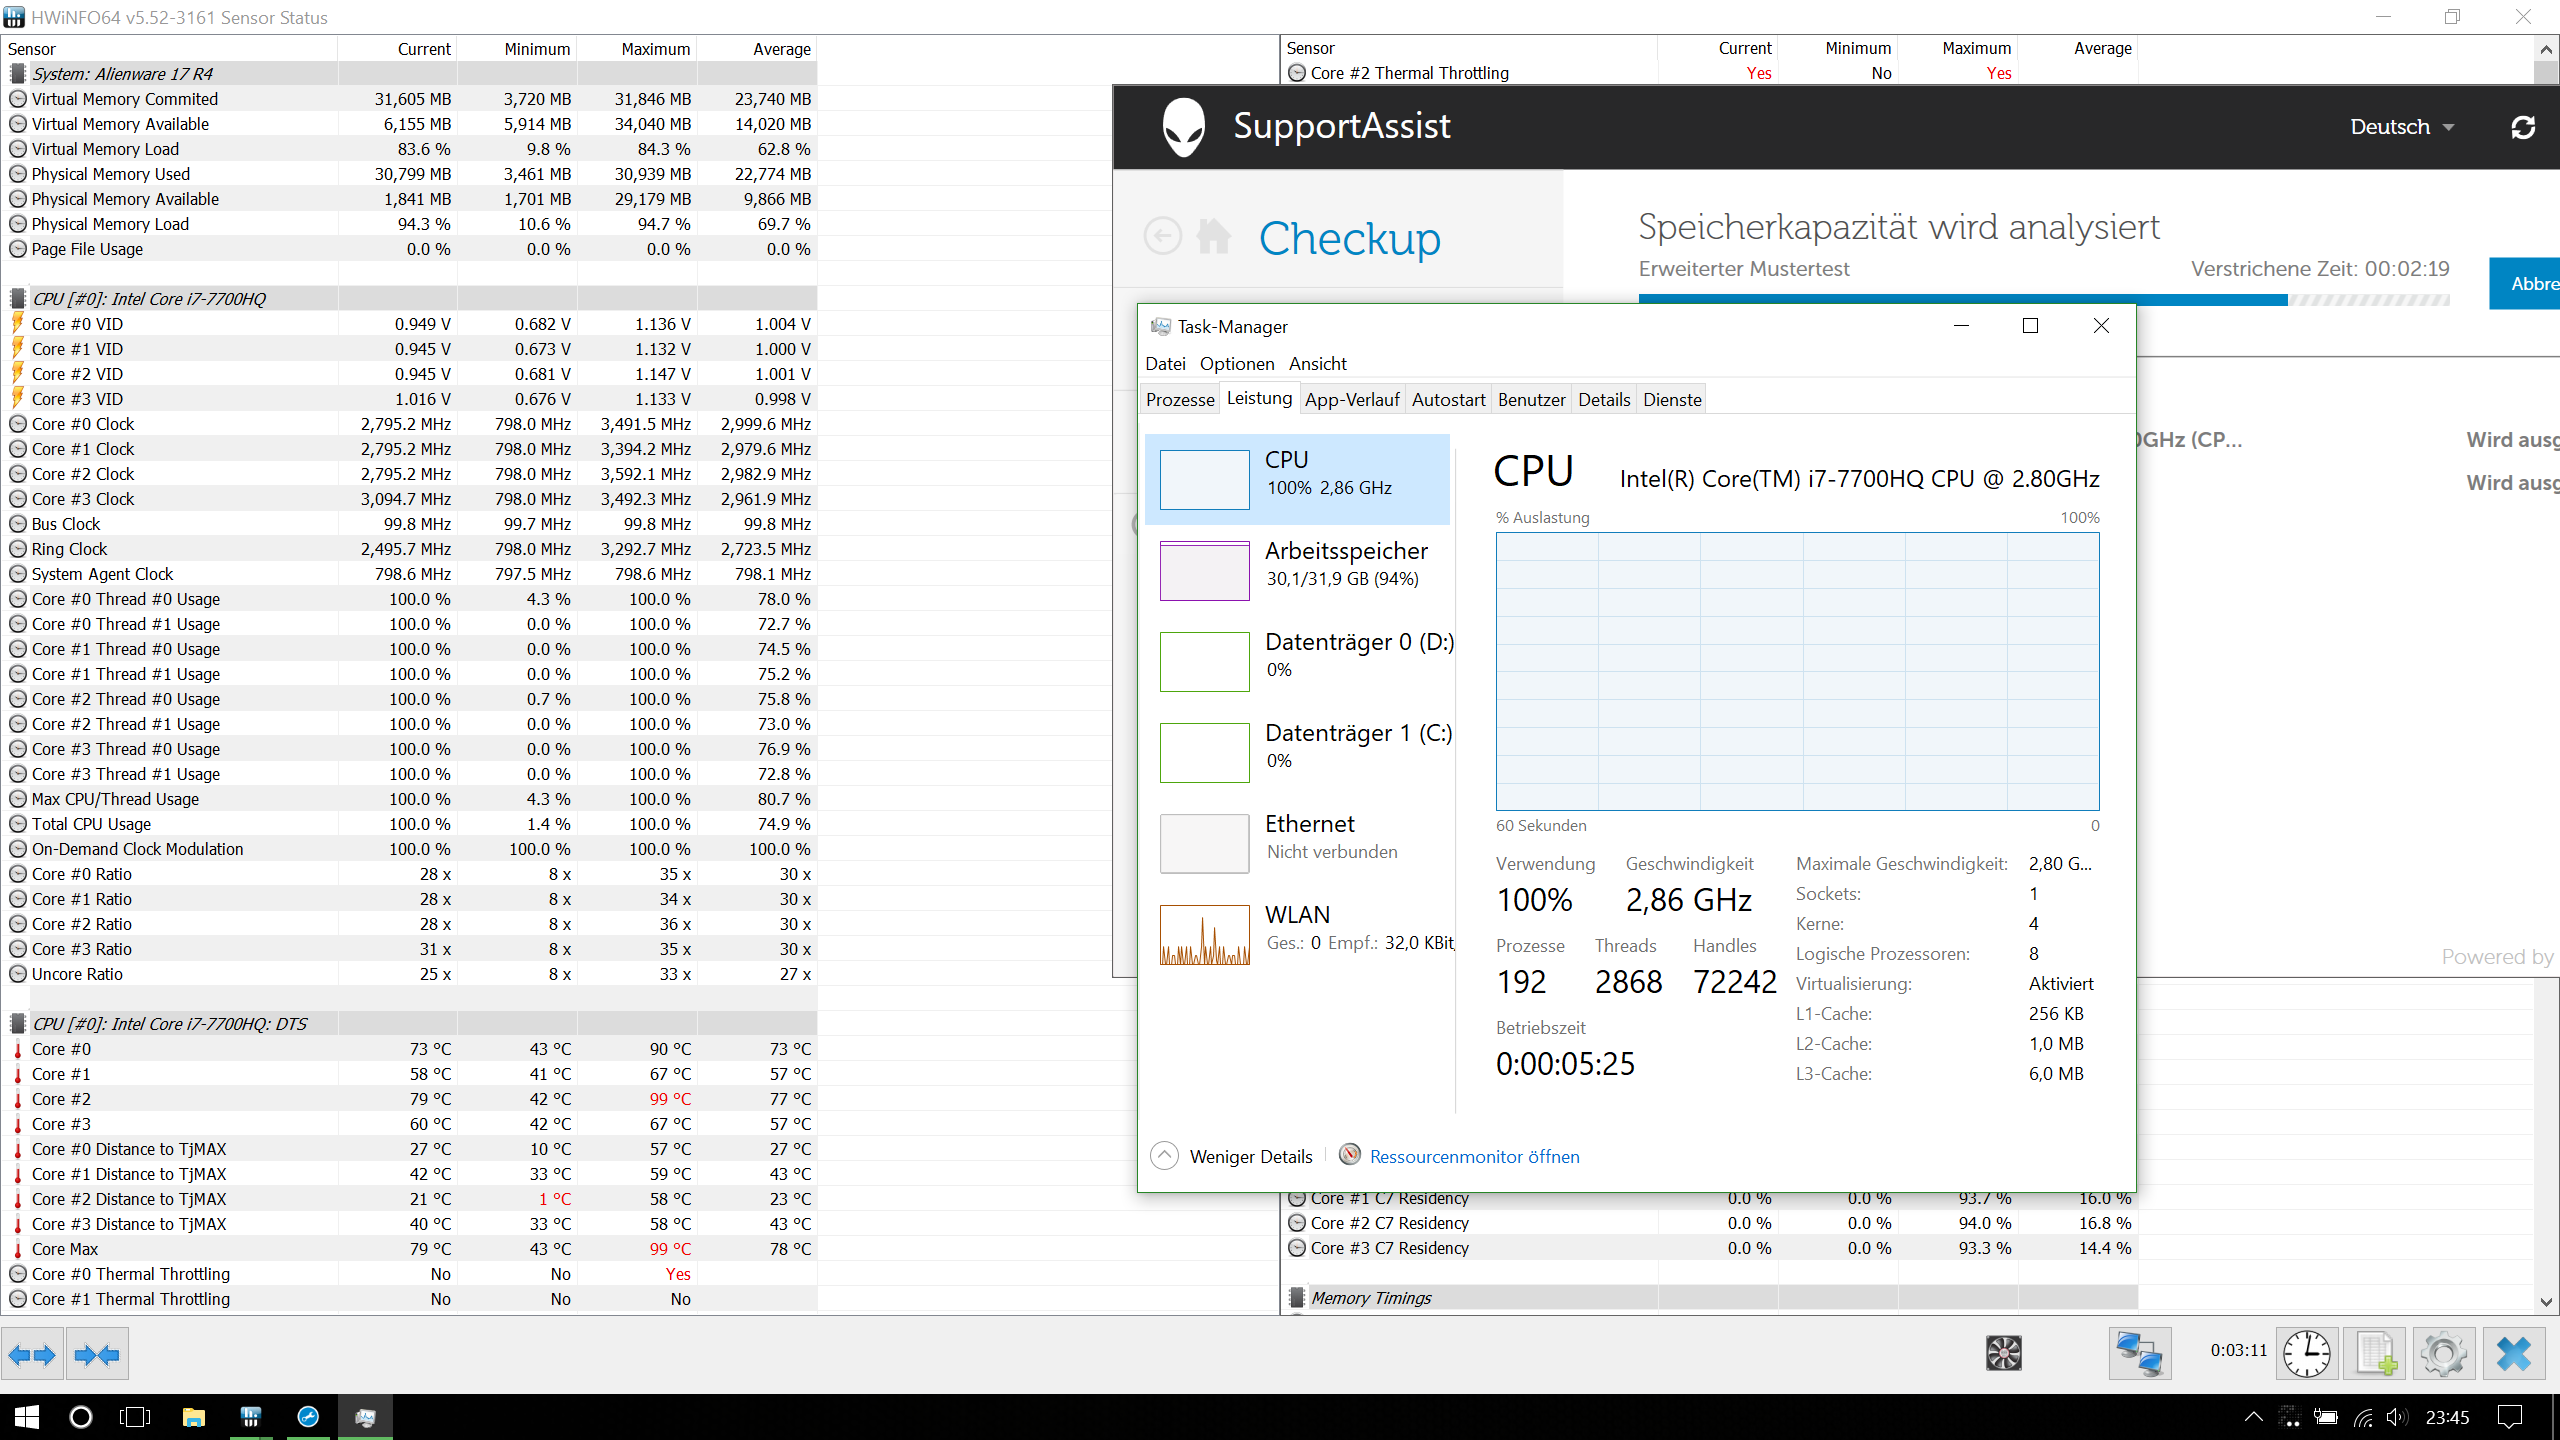Click the SupportAssist refresh icon
This screenshot has height=1440, width=2560.
pos(2523,127)
